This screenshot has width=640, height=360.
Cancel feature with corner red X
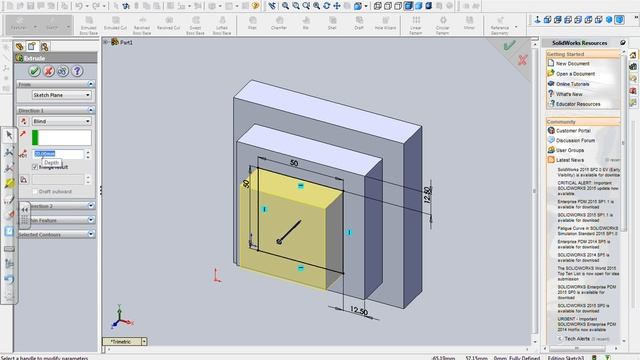click(x=522, y=60)
